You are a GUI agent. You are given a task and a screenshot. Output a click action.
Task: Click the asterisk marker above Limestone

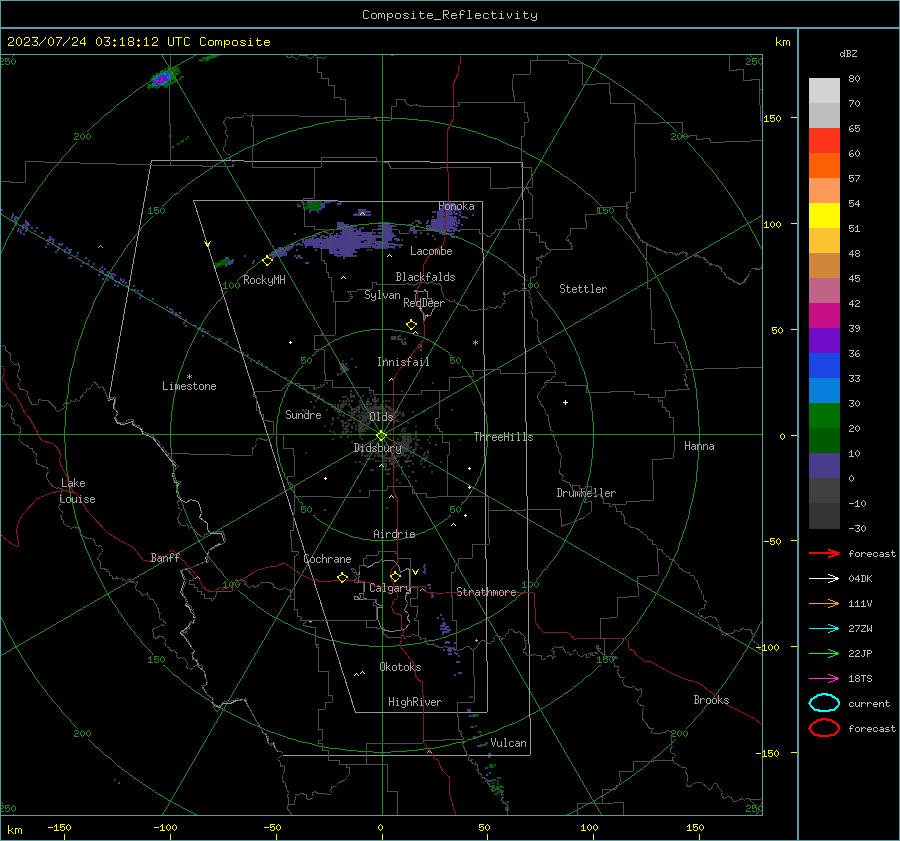[189, 377]
